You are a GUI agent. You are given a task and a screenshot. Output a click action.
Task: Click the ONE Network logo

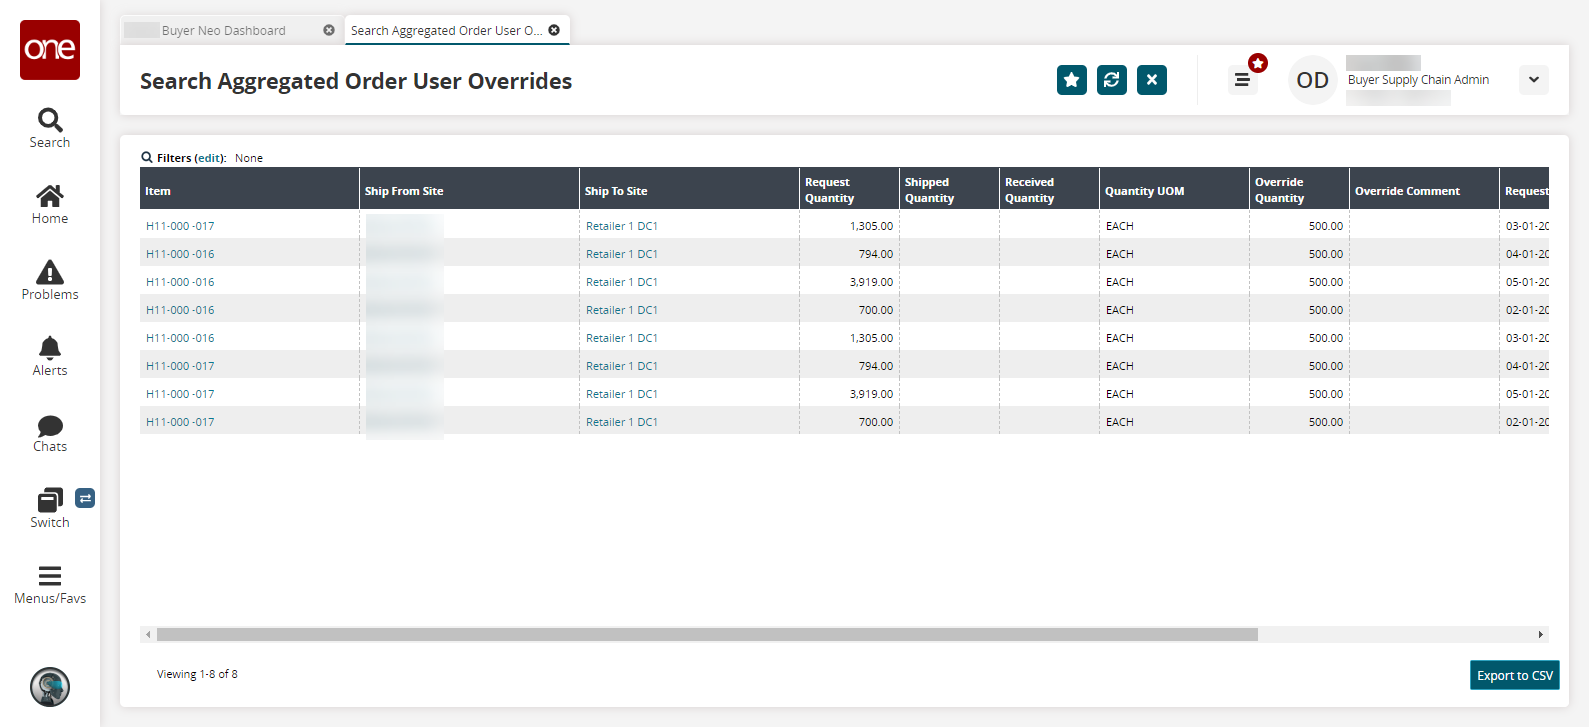(x=50, y=50)
